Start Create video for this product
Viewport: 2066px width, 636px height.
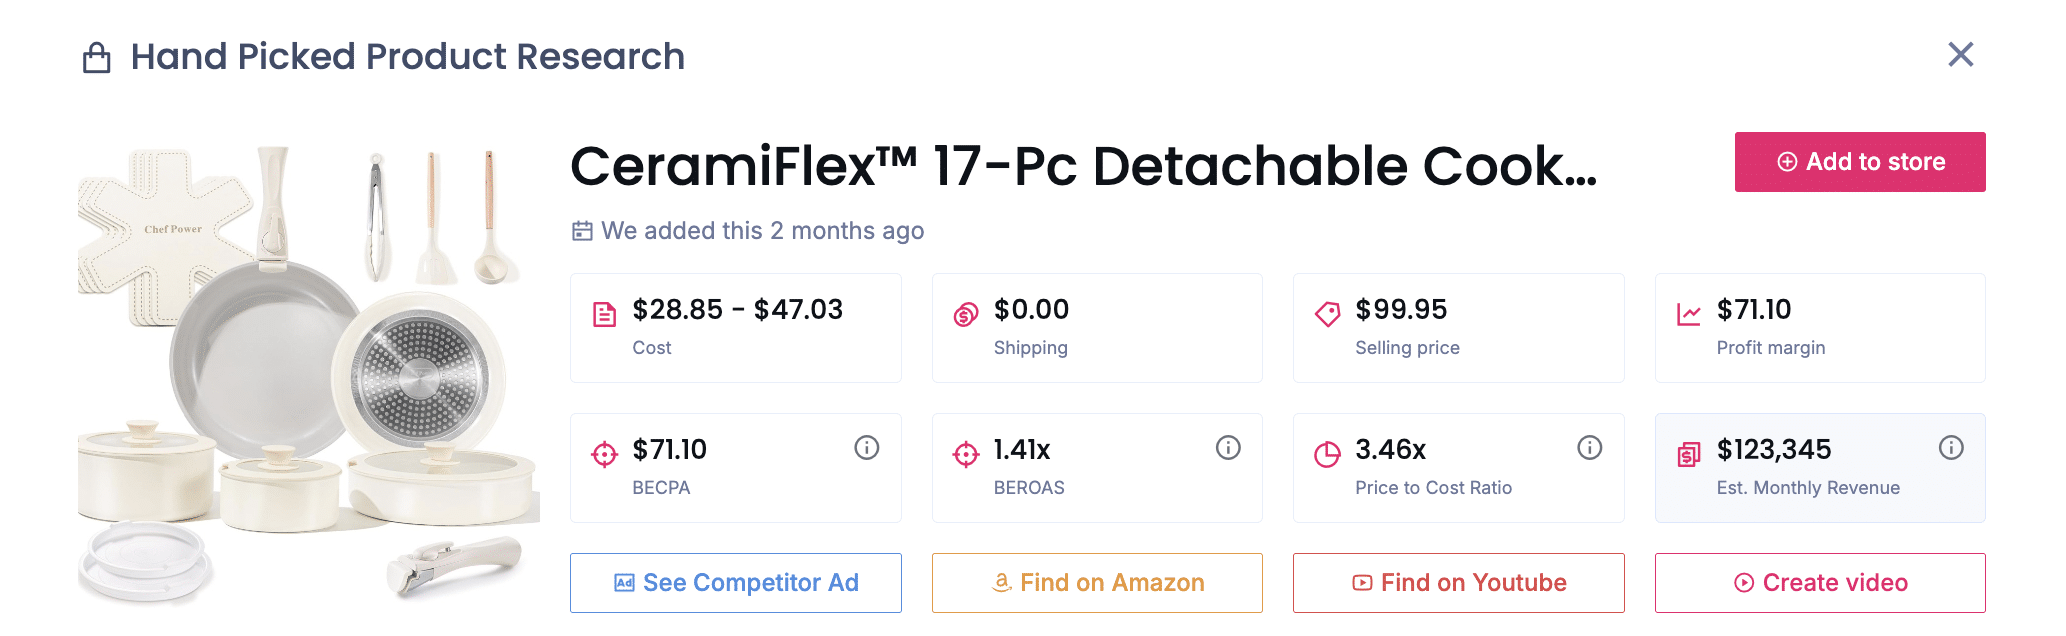tap(1819, 583)
